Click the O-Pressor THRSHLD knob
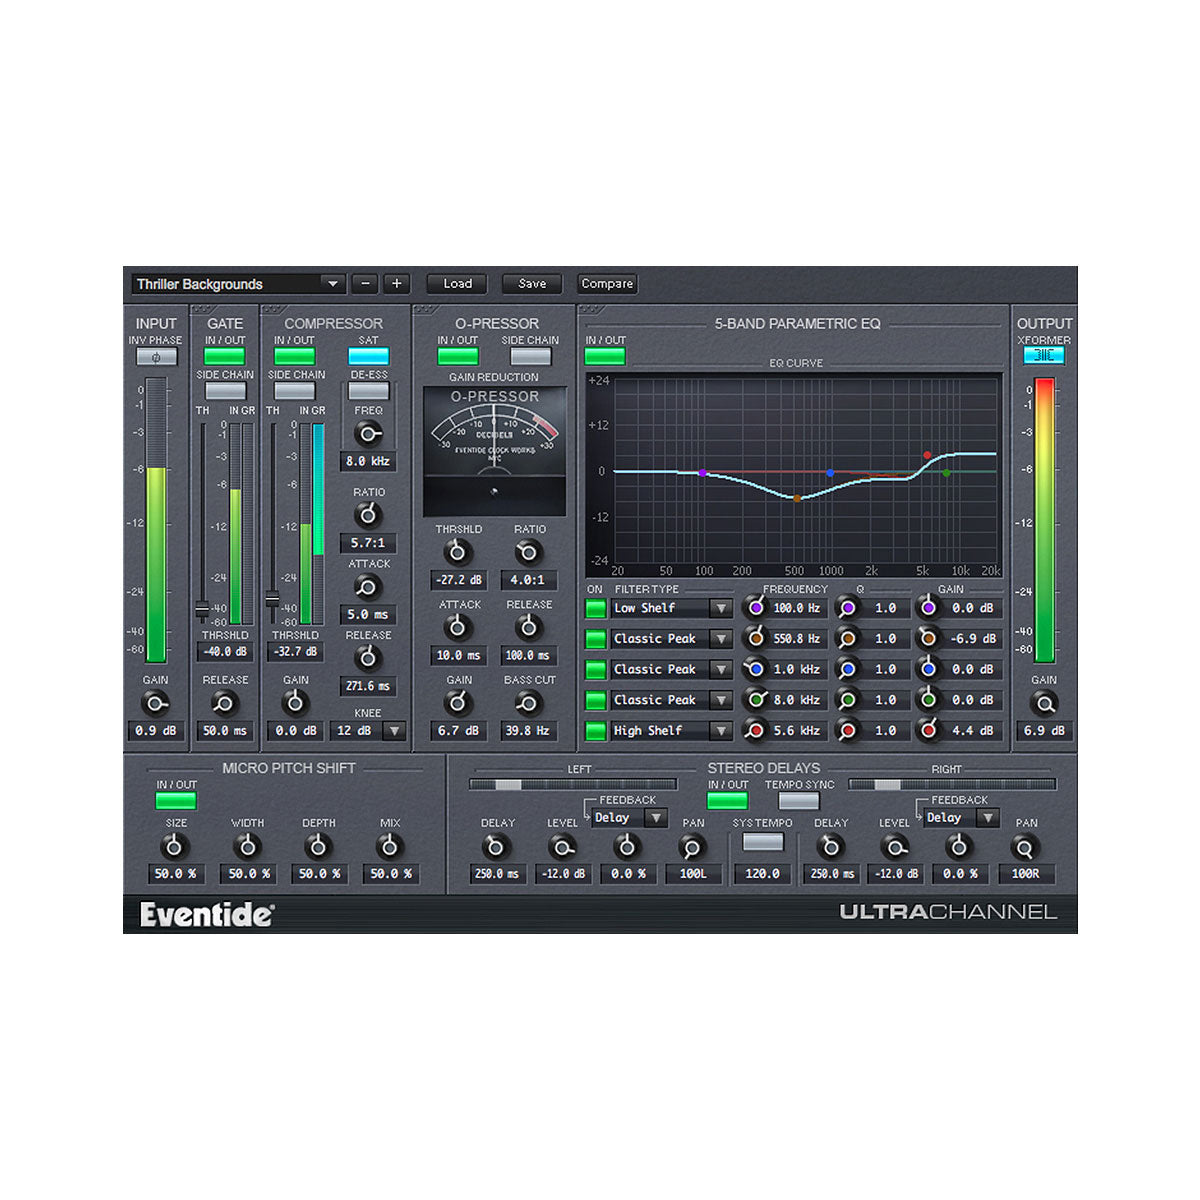Viewport: 1200px width, 1200px height. [457, 550]
